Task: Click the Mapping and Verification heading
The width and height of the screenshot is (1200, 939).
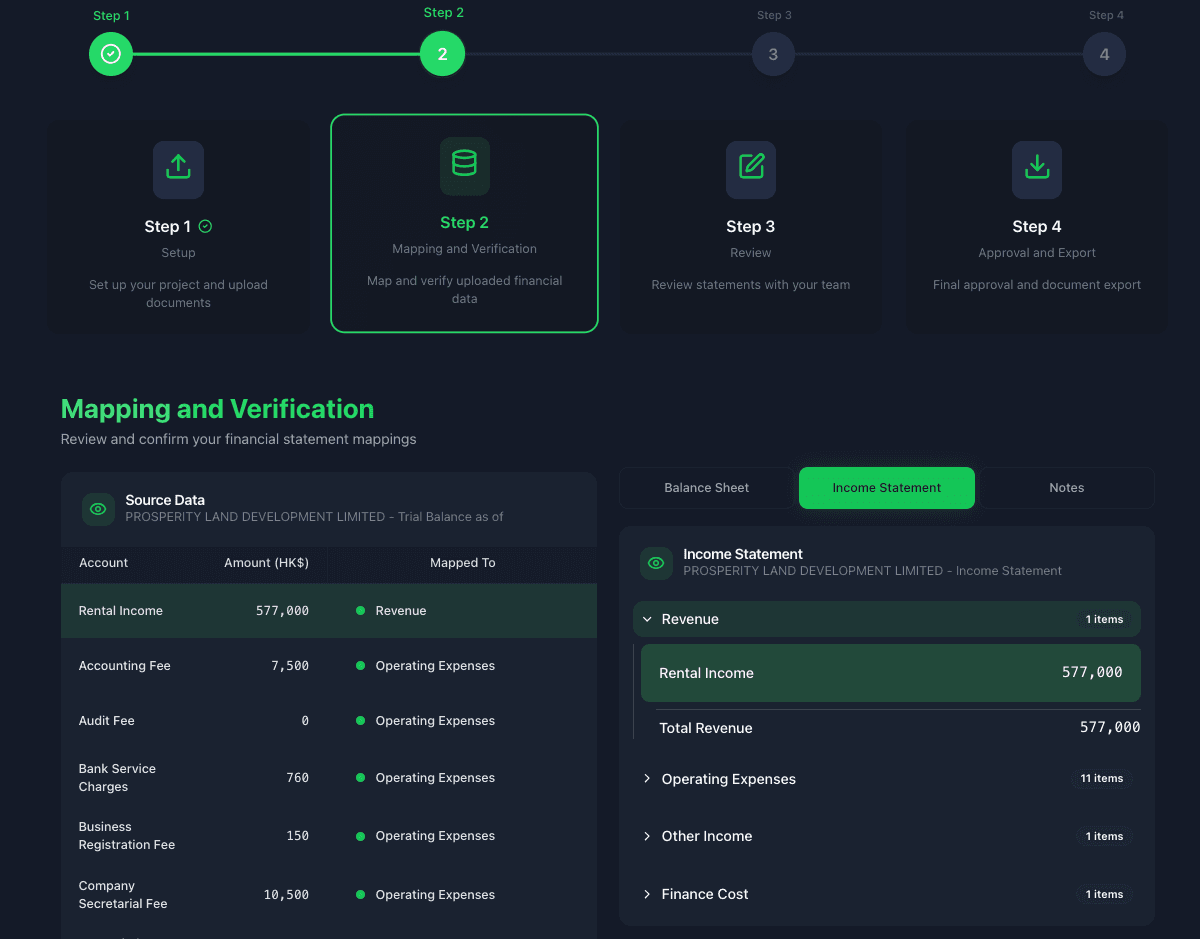Action: (218, 409)
